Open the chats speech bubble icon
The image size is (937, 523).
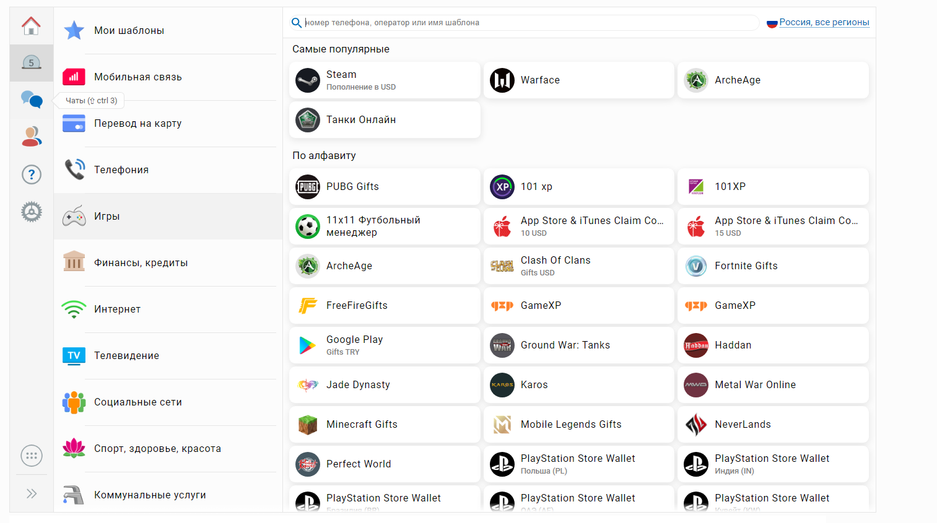[31, 99]
